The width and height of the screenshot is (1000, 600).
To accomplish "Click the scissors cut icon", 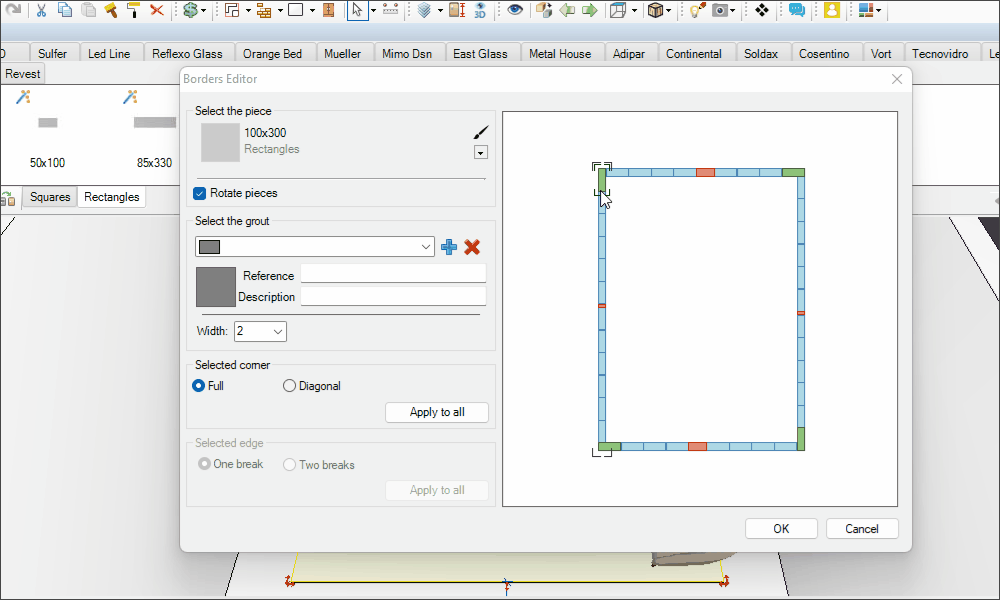I will click(41, 10).
